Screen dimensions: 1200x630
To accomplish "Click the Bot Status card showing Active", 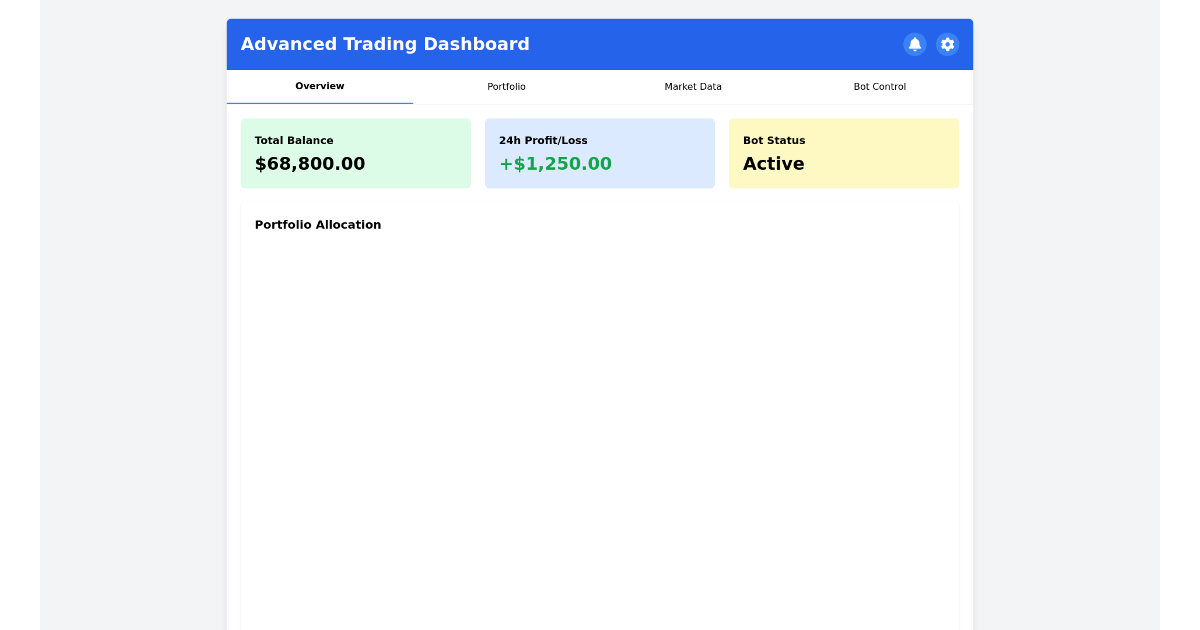I will (844, 153).
